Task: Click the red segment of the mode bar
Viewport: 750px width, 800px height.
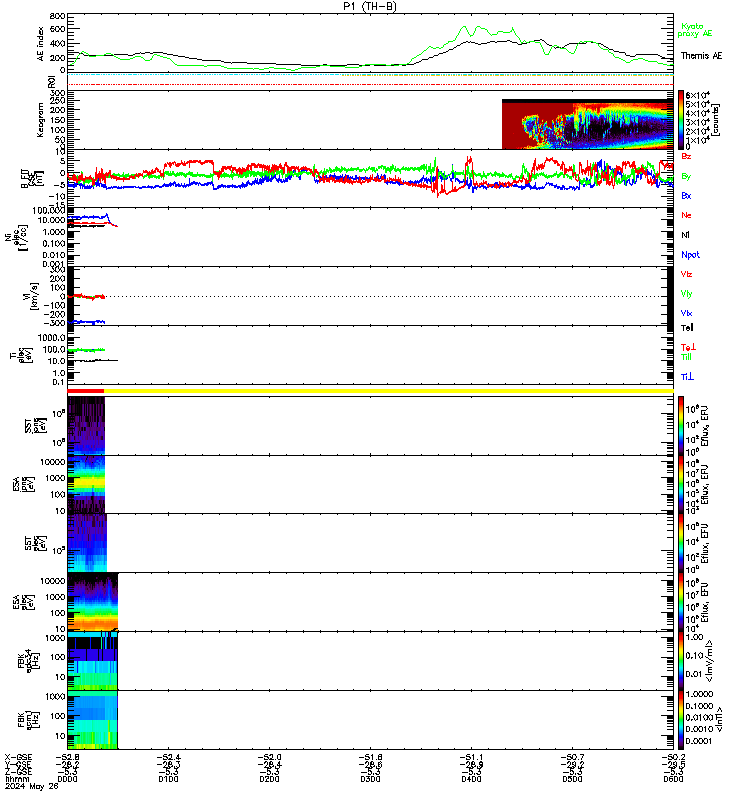Action: coord(86,391)
